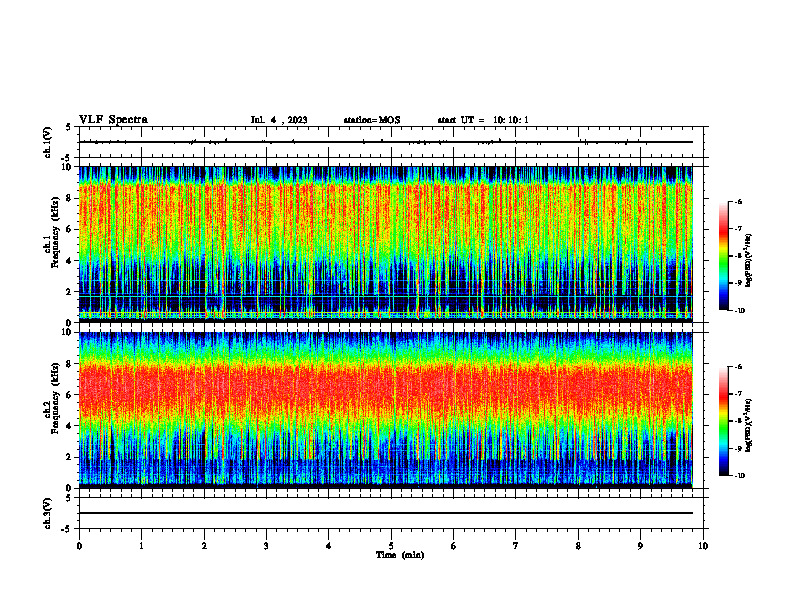Viewport: 792px width, 612px height.
Task: Click the time axis tick label "1"
Action: click(x=141, y=546)
